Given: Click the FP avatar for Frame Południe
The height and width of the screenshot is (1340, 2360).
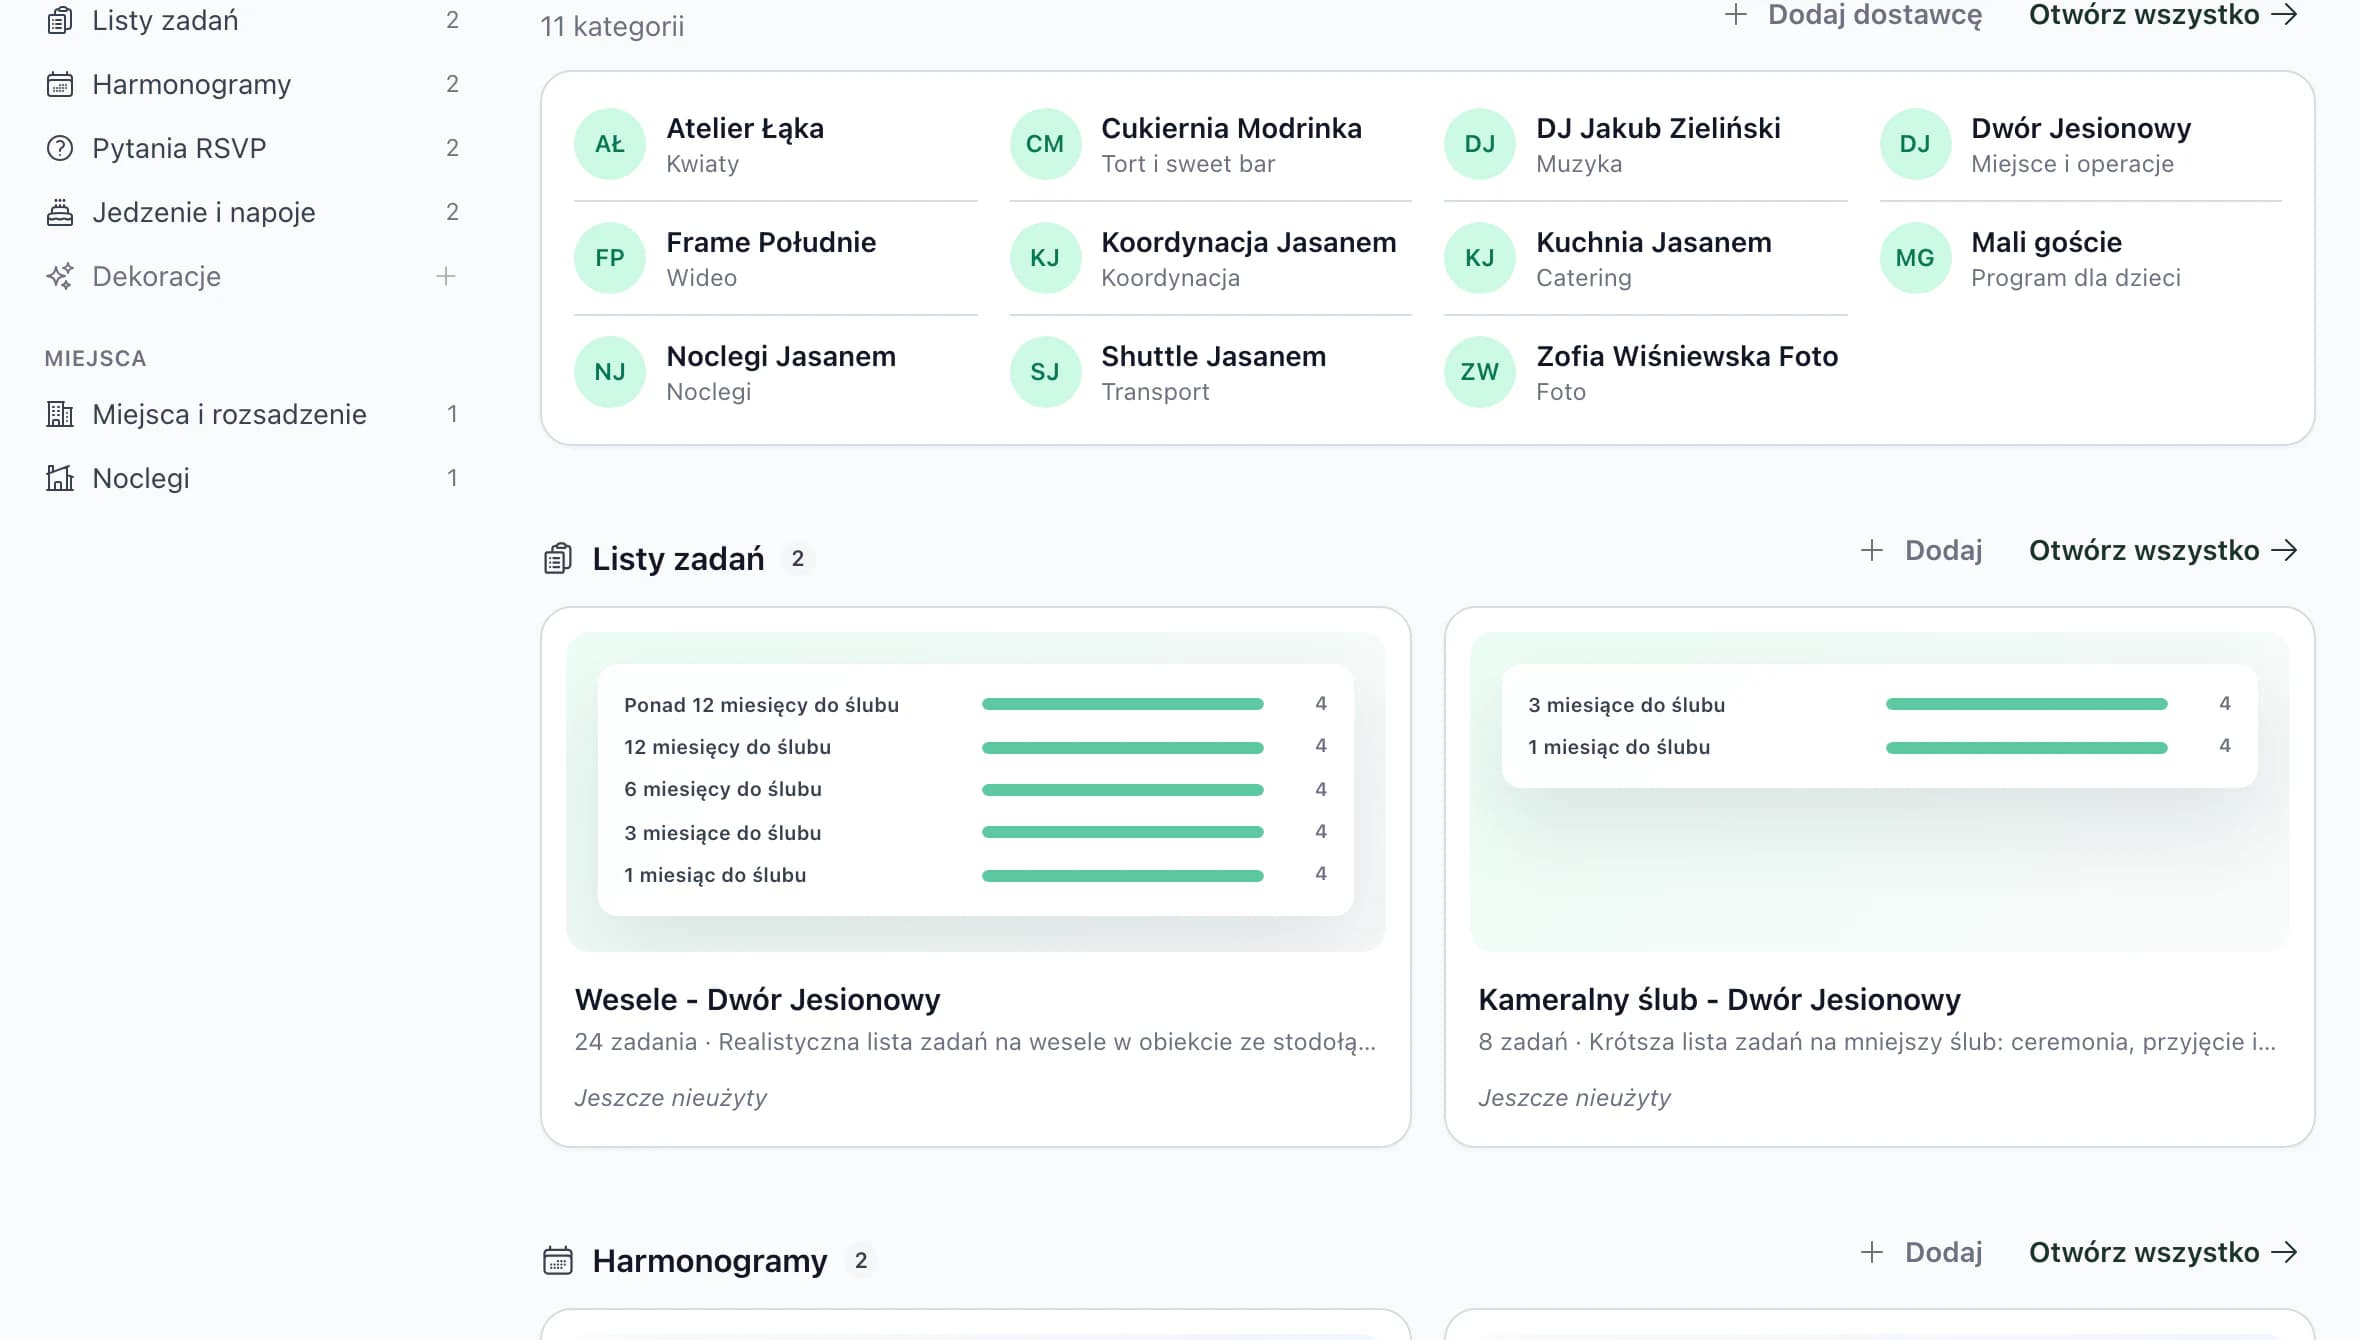Looking at the screenshot, I should [610, 258].
